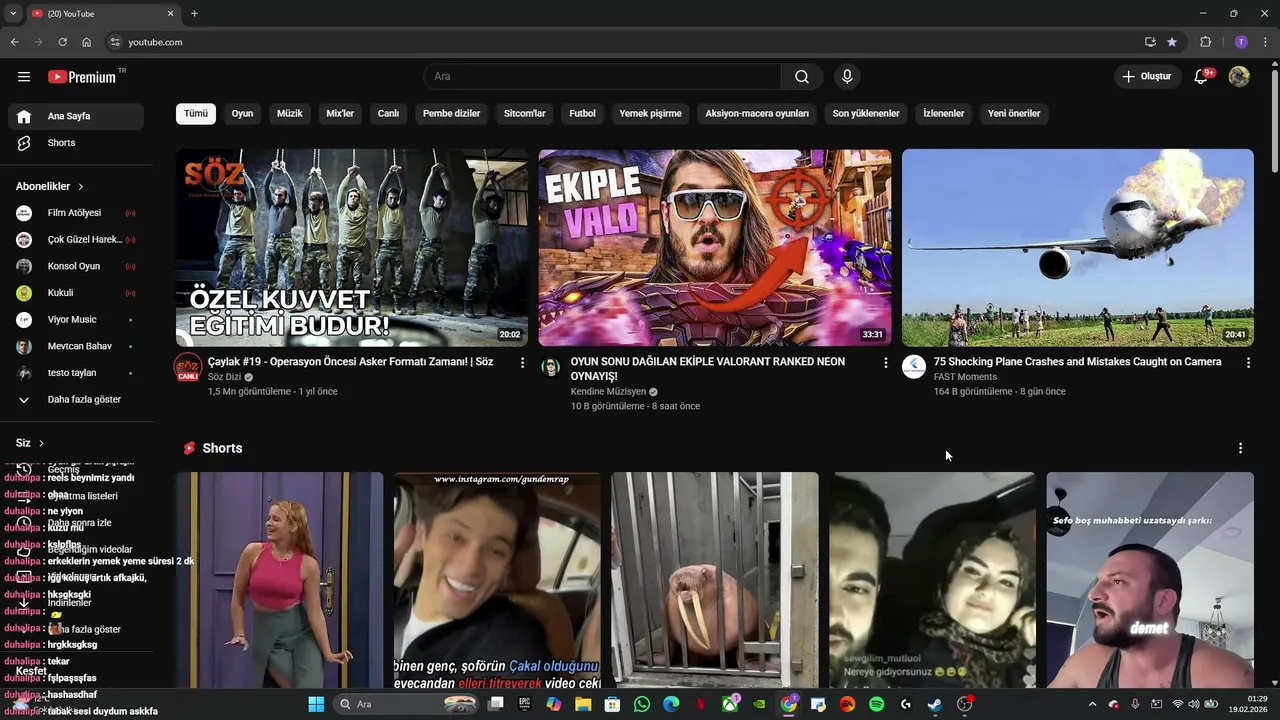Open the walrus Shorts thumbnail
The image size is (1280, 720).
(x=715, y=580)
